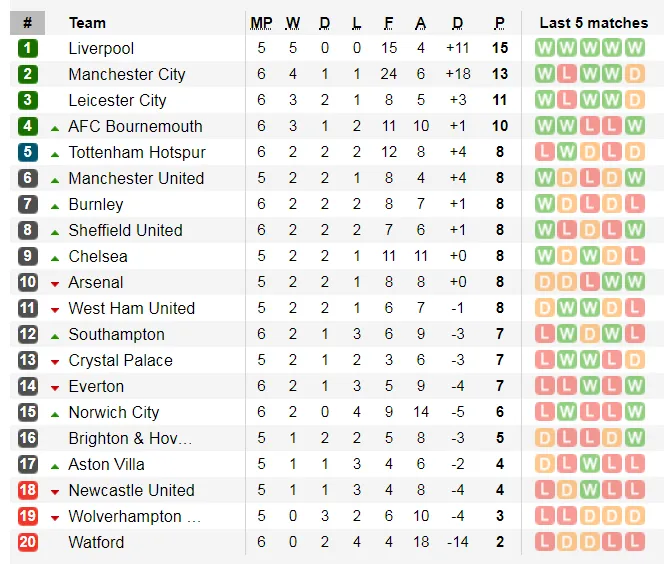664x564 pixels.
Task: Click the green up arrow beside AFC Bournemouth
Action: click(x=55, y=127)
